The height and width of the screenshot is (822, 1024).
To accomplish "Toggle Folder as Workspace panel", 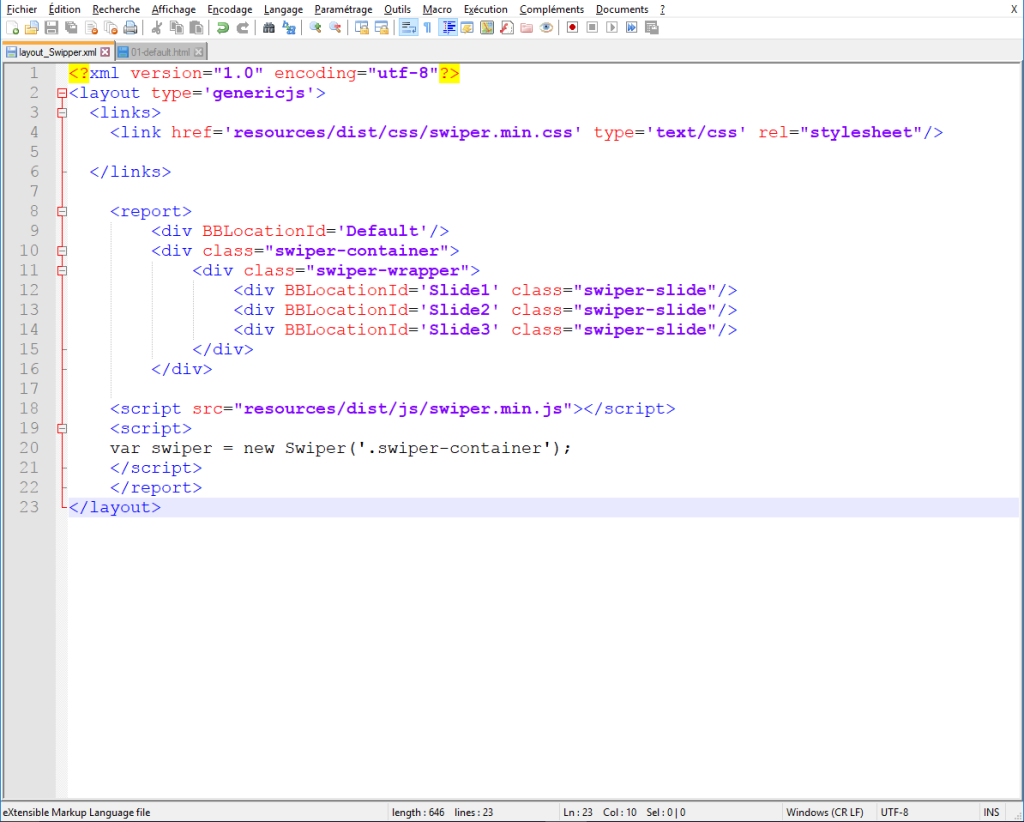I will [526, 27].
